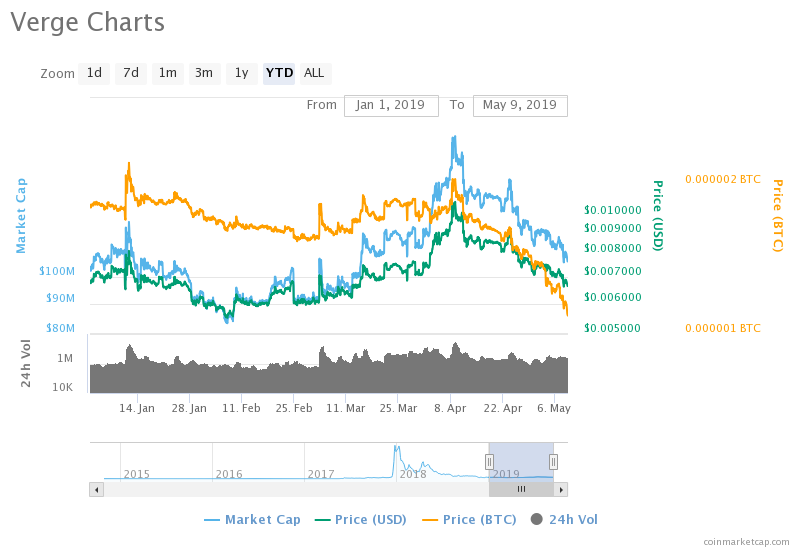Click the Price (USD) axis title
The height and width of the screenshot is (550, 800).
[x=658, y=216]
